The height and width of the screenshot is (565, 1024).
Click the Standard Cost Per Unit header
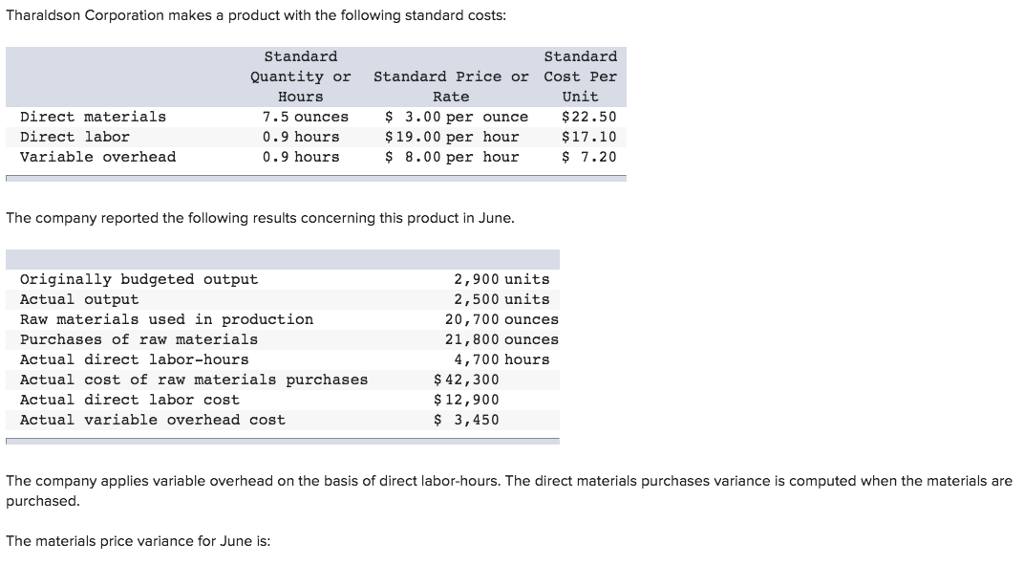(580, 76)
